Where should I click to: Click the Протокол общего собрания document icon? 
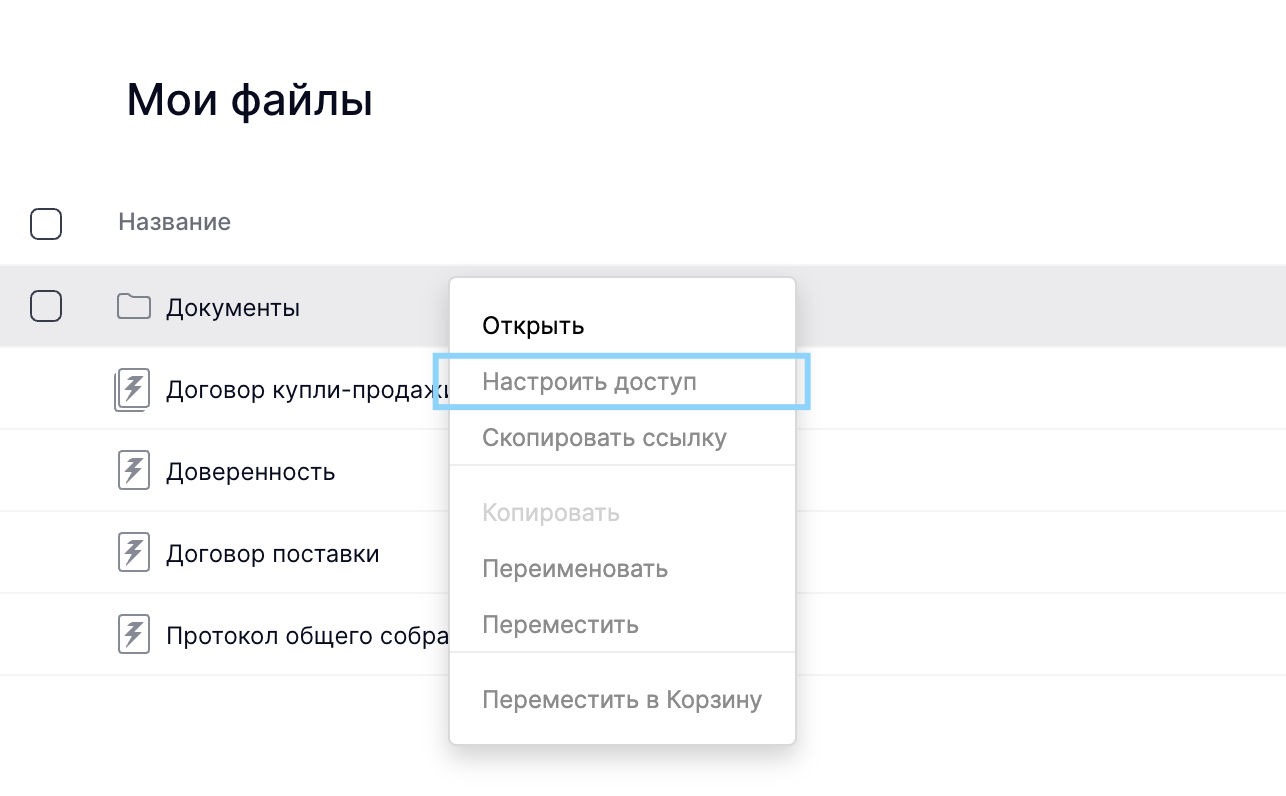coord(134,635)
